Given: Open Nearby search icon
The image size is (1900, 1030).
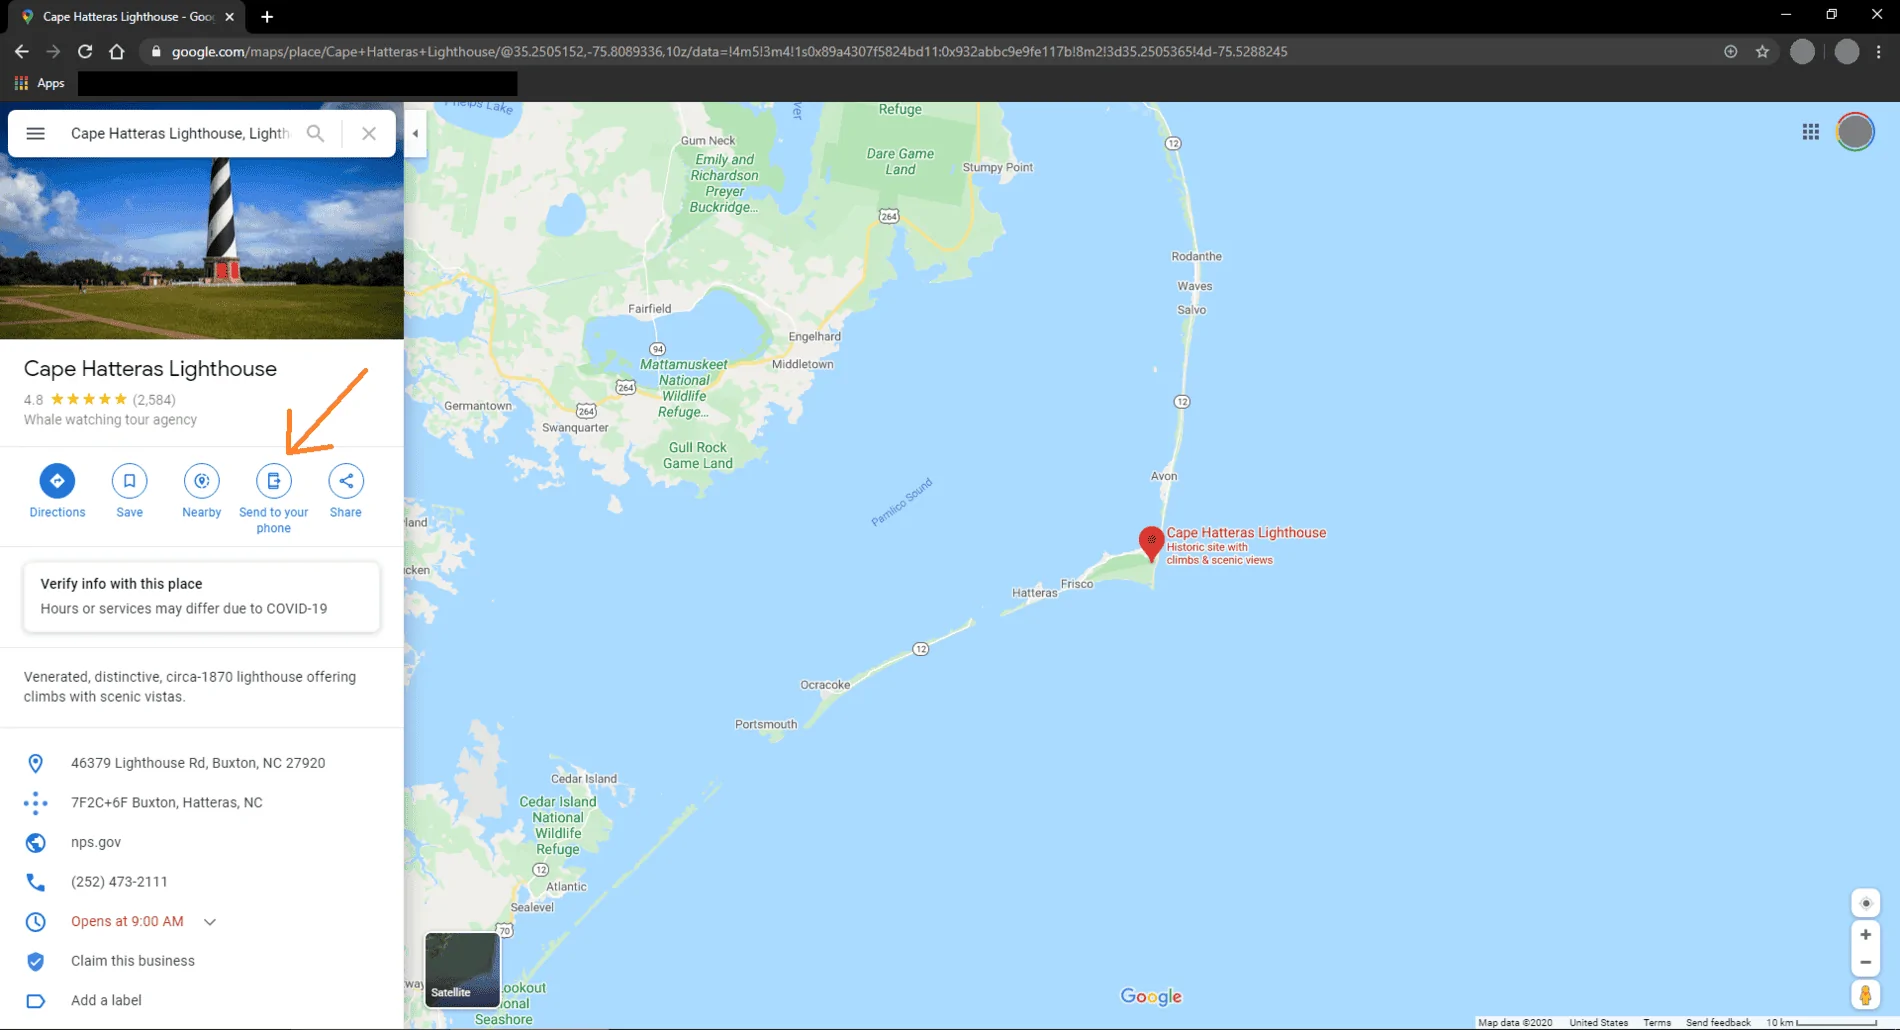Looking at the screenshot, I should 201,481.
